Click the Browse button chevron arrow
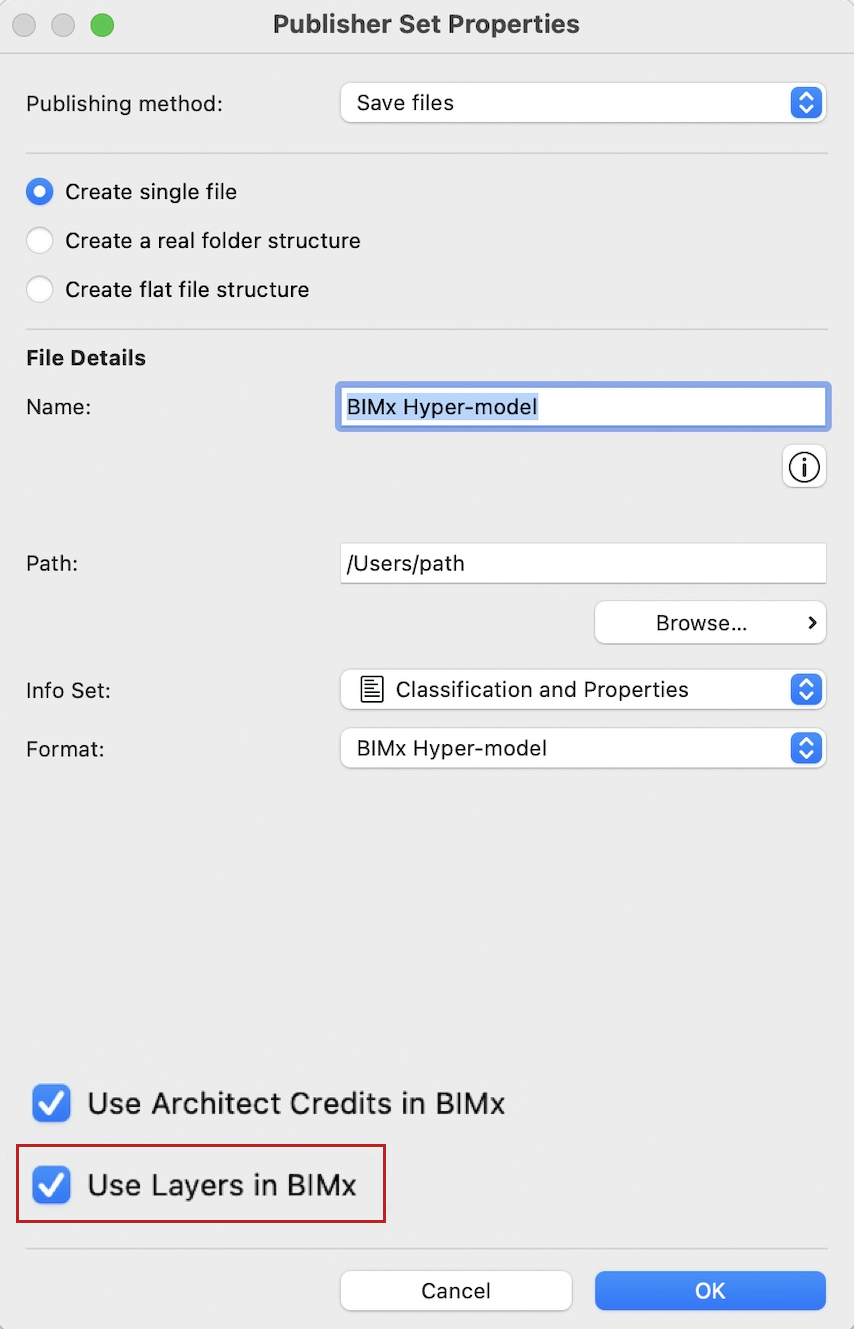Viewport: 854px width, 1329px height. tap(812, 623)
